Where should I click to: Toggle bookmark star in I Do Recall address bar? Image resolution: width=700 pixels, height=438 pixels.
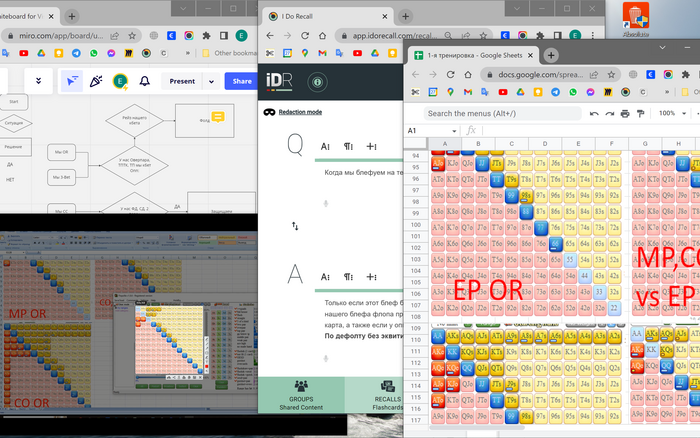[483, 36]
